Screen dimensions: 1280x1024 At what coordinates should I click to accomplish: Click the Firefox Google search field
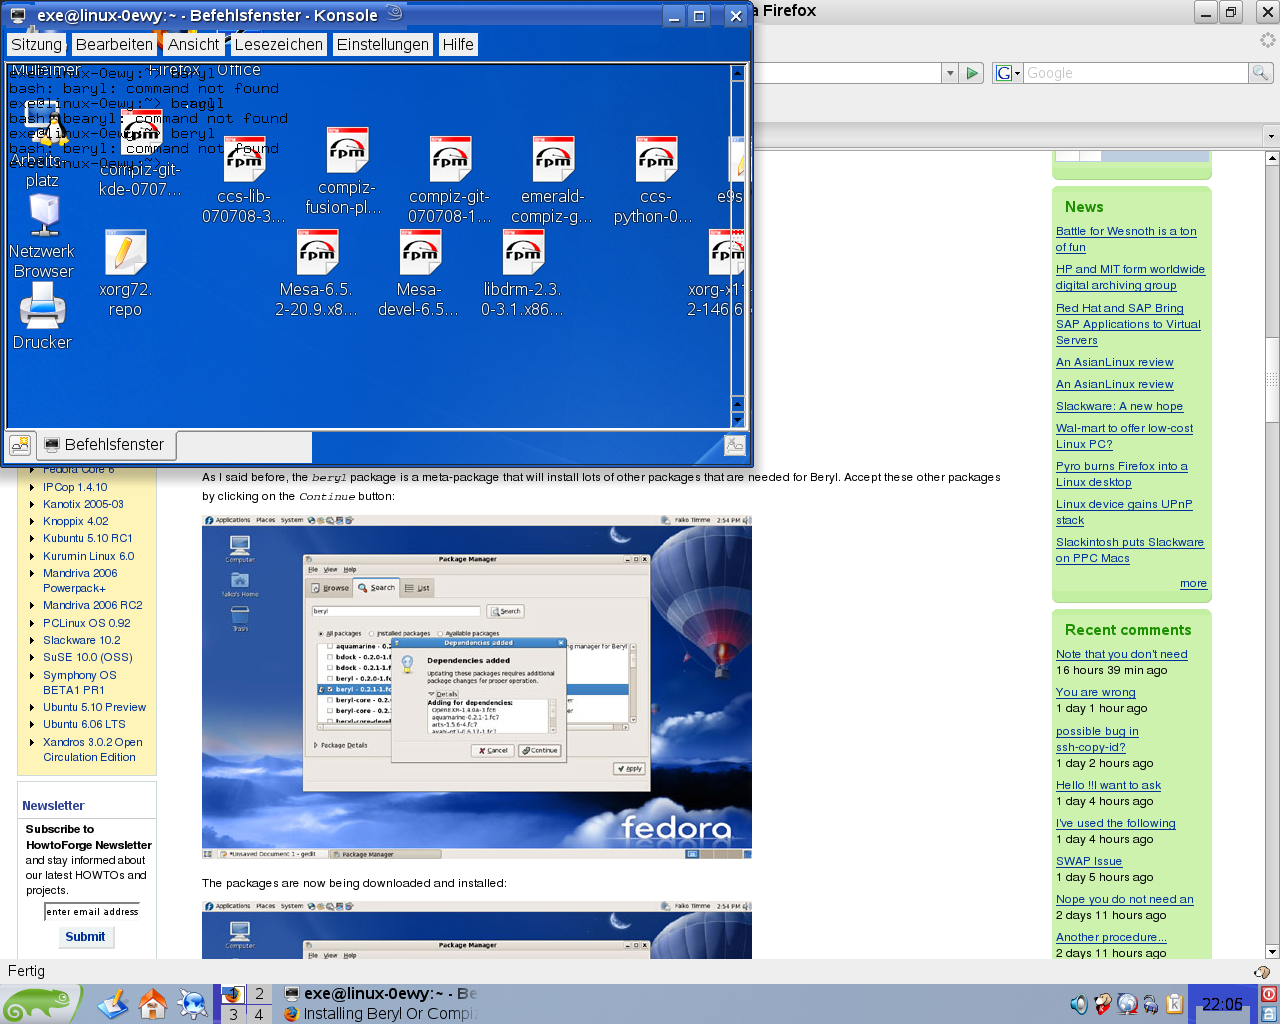click(x=1136, y=73)
